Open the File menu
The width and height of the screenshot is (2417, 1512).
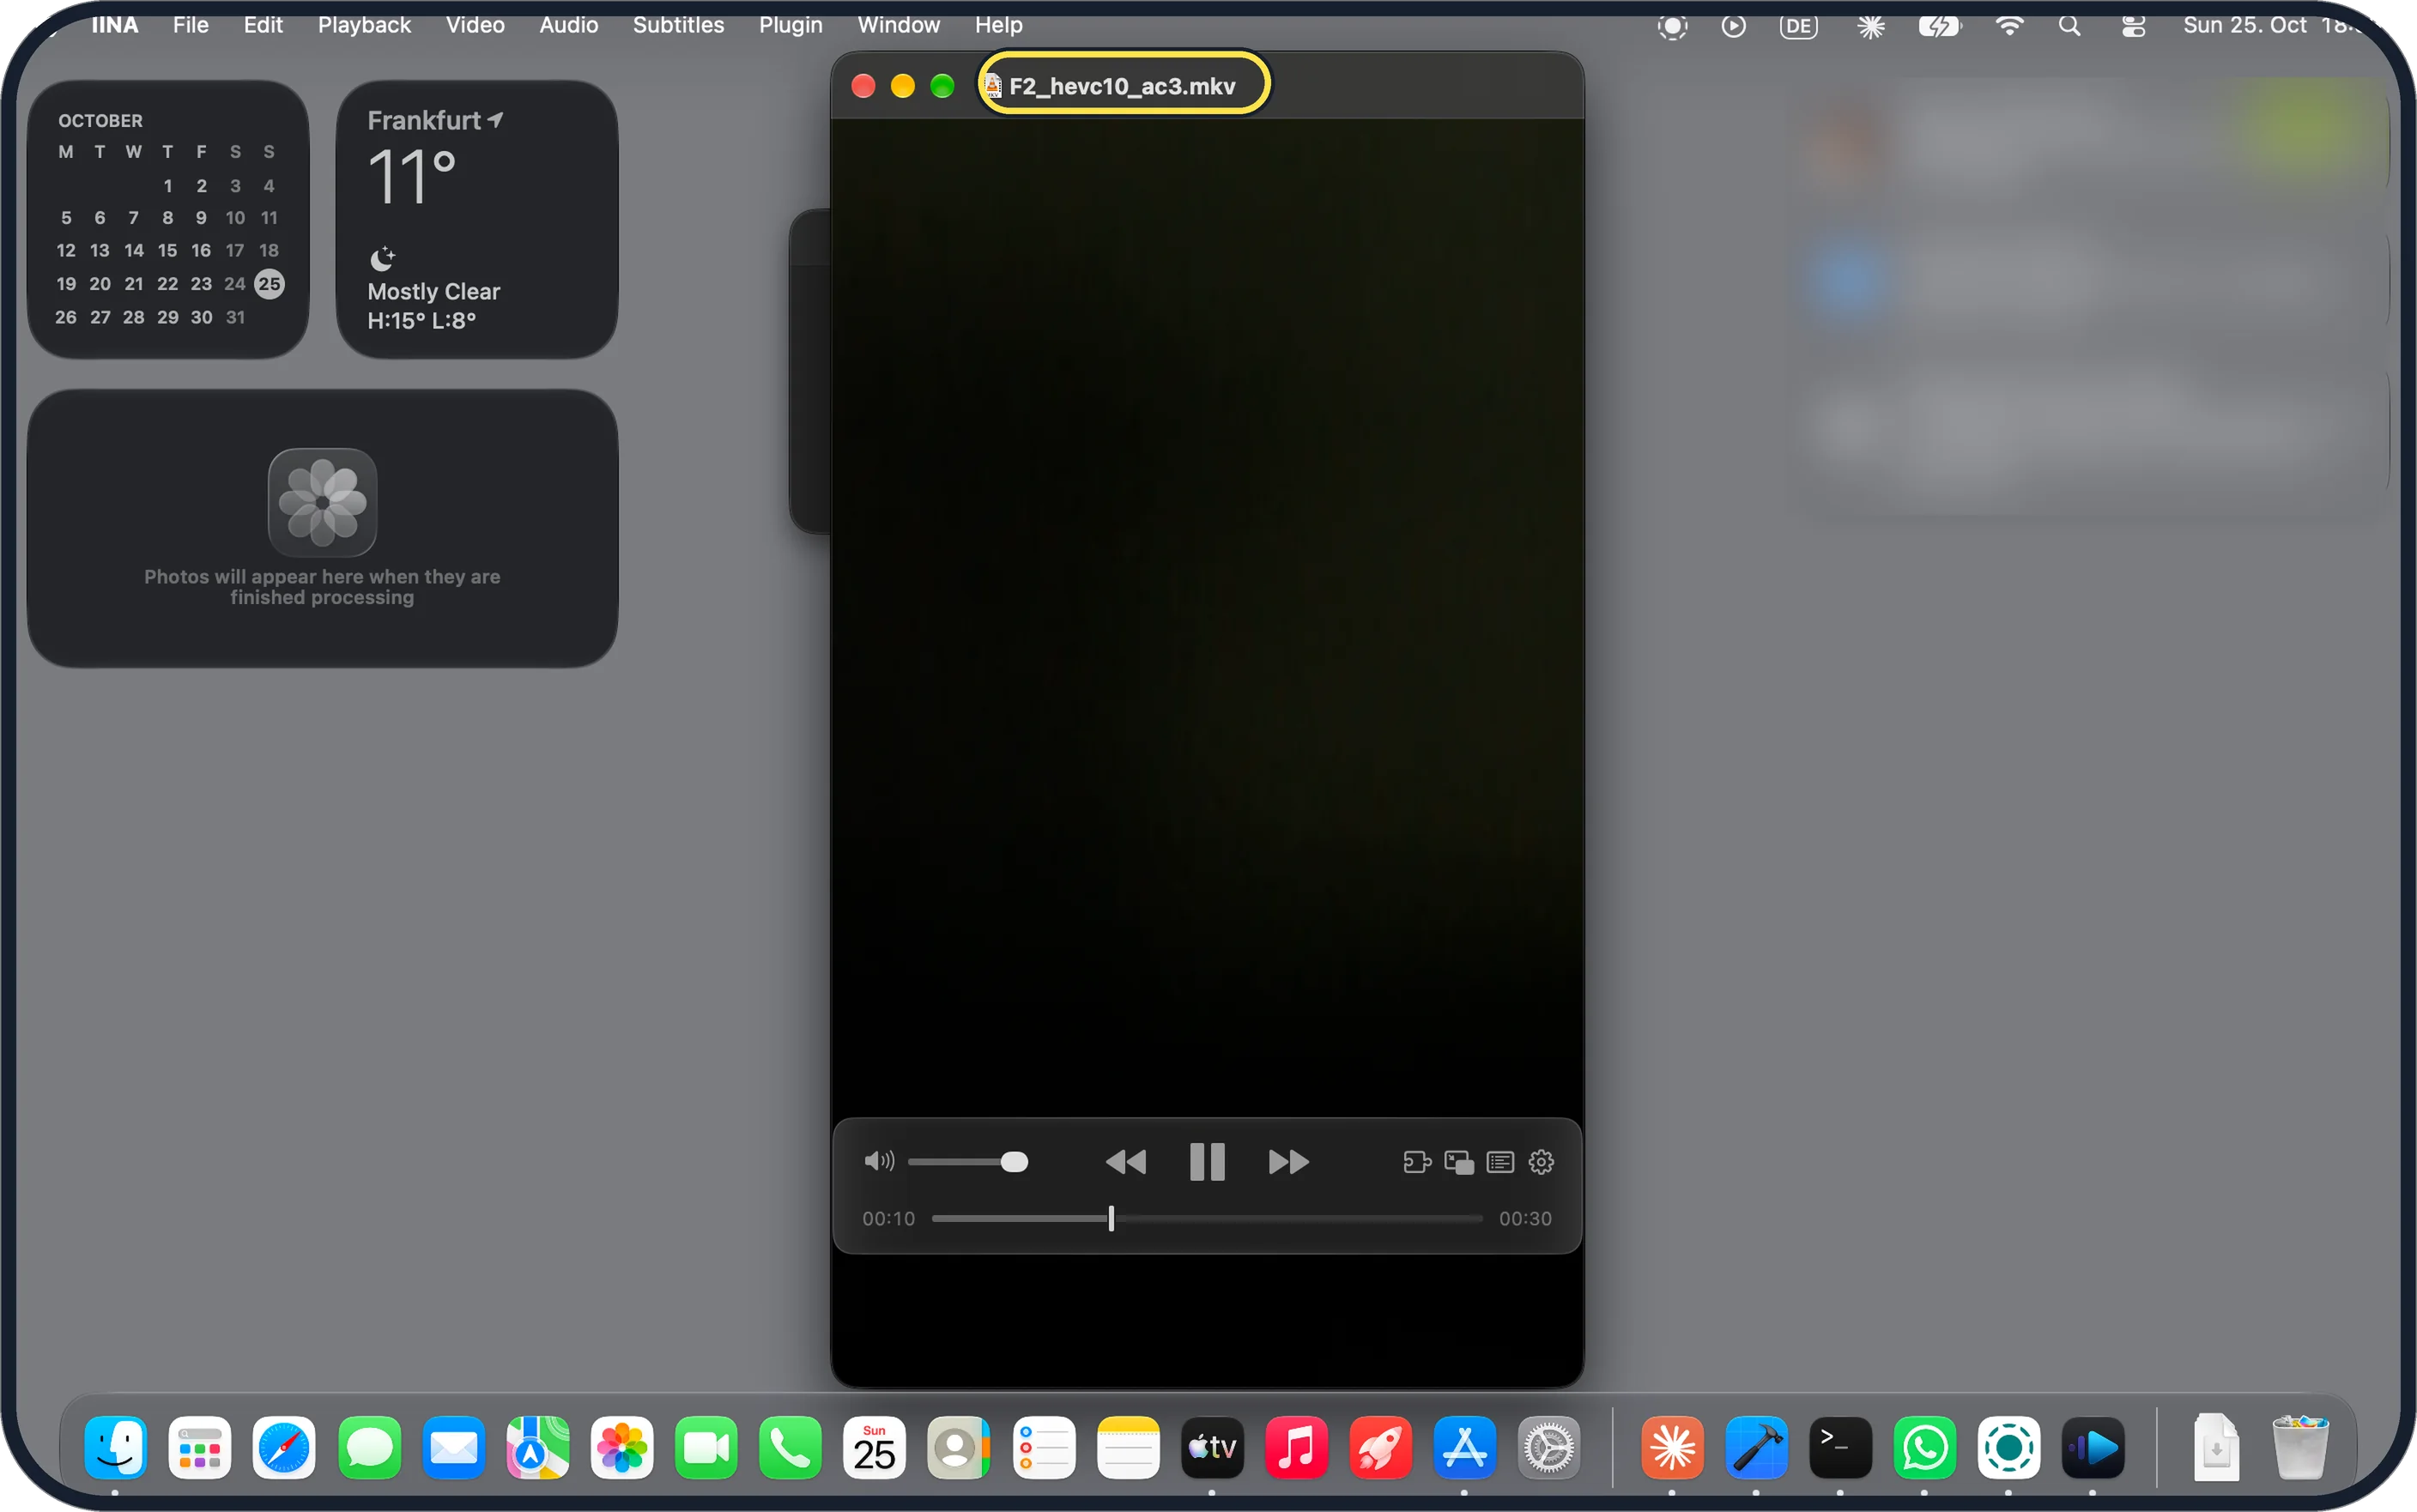190,25
